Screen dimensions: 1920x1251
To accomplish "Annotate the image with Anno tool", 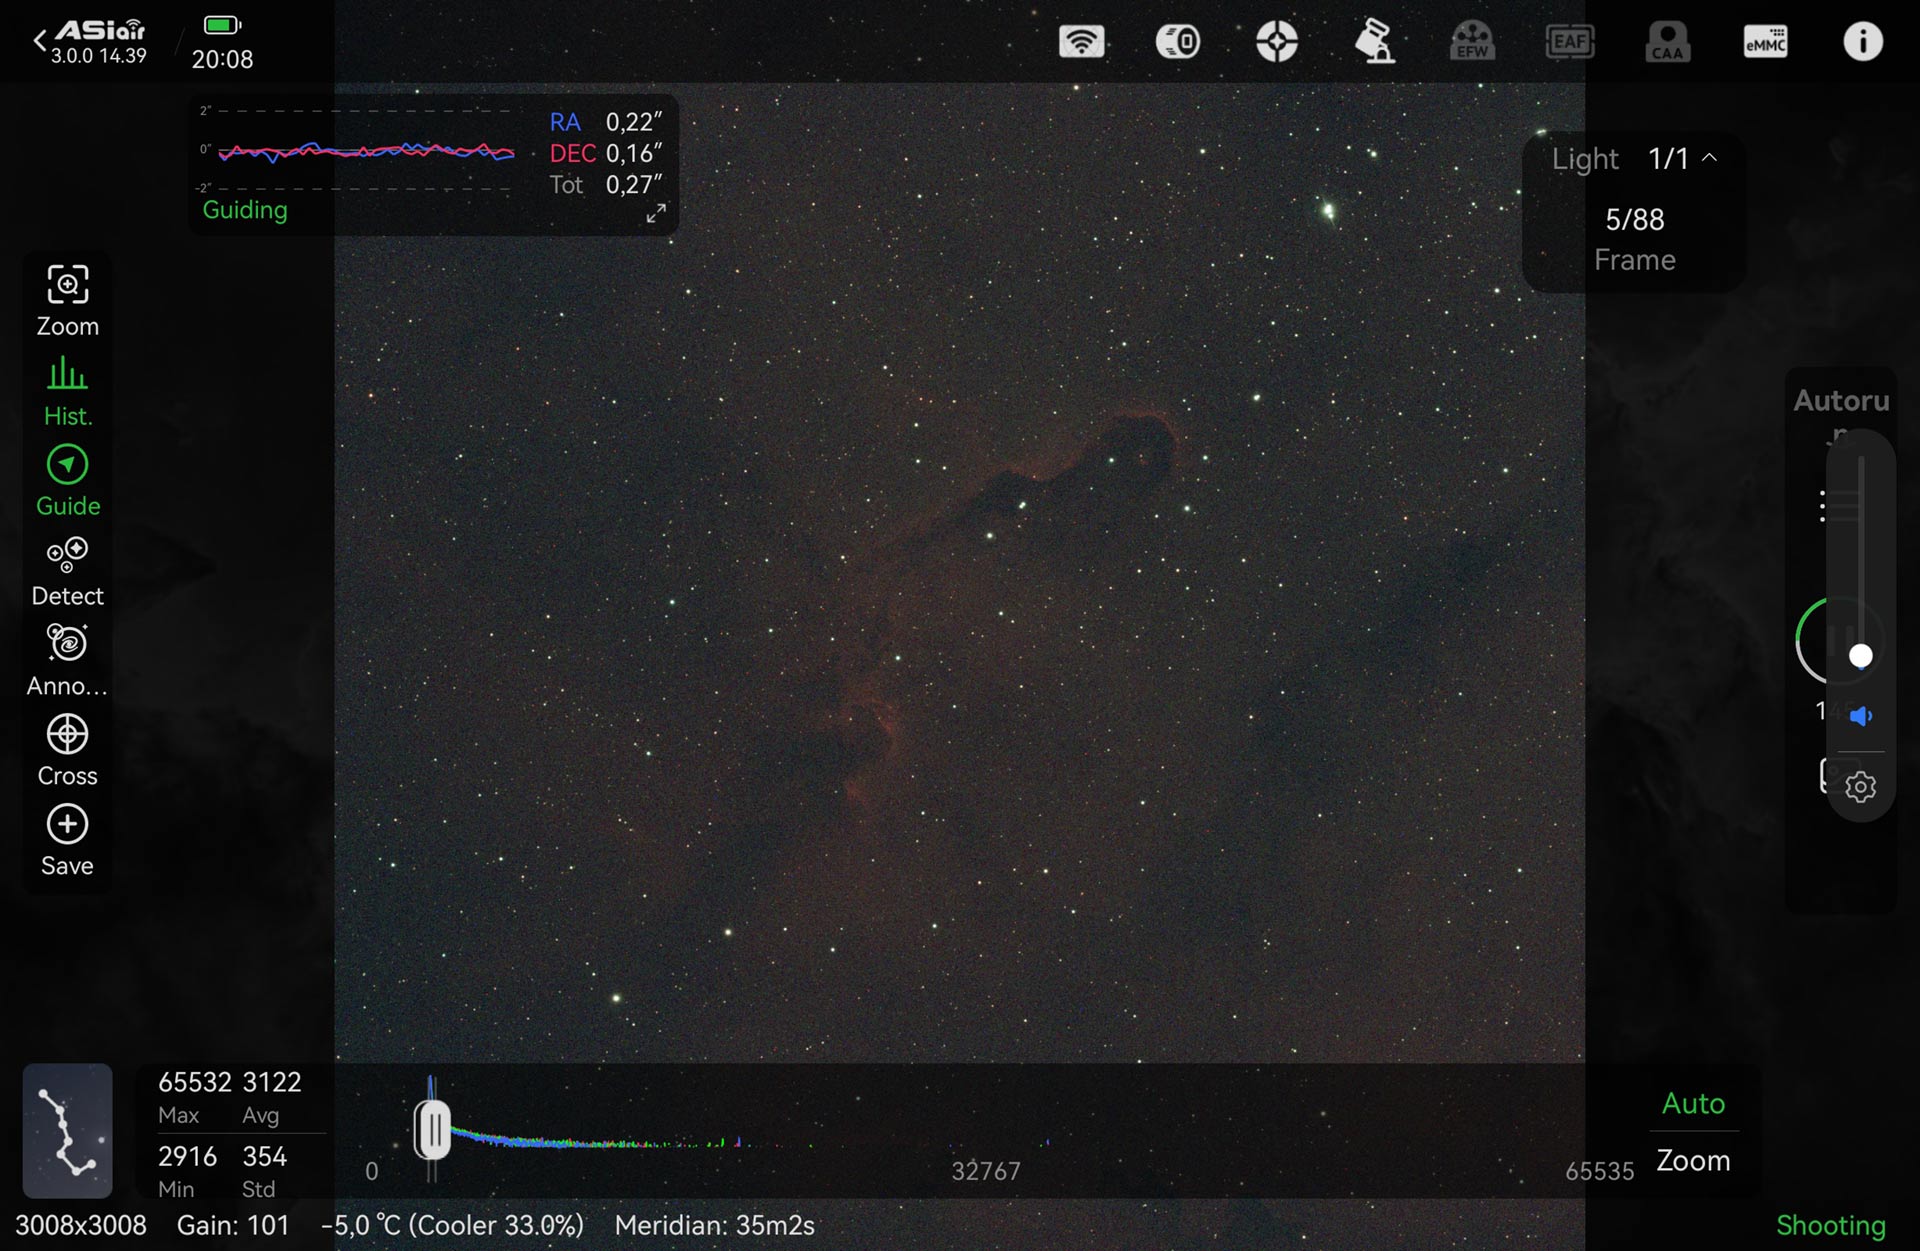I will [68, 661].
